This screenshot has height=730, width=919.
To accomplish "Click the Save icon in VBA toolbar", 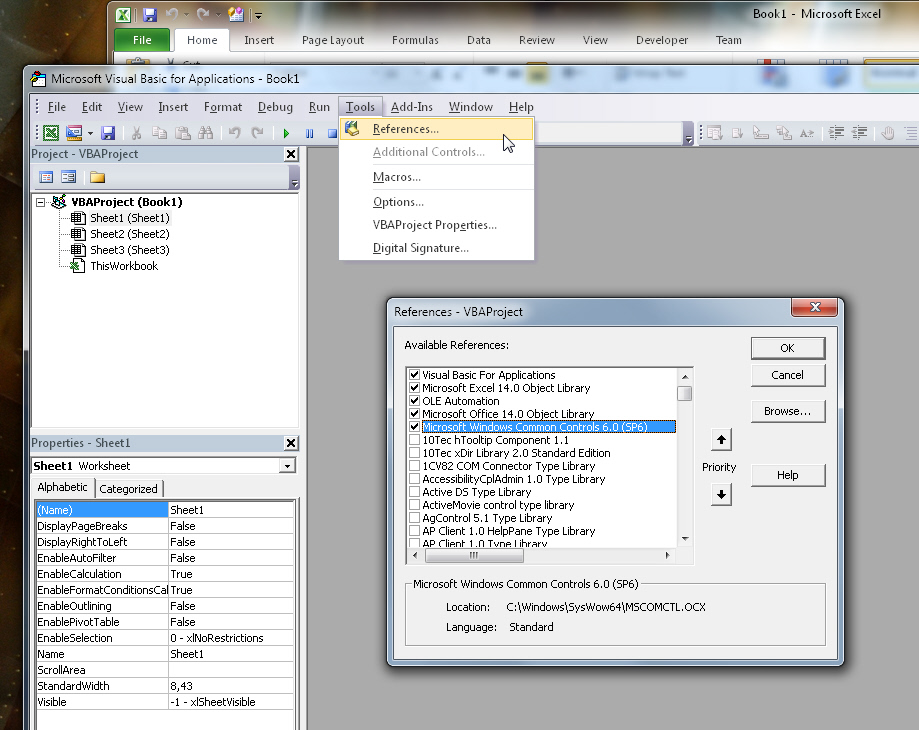I will pos(108,133).
